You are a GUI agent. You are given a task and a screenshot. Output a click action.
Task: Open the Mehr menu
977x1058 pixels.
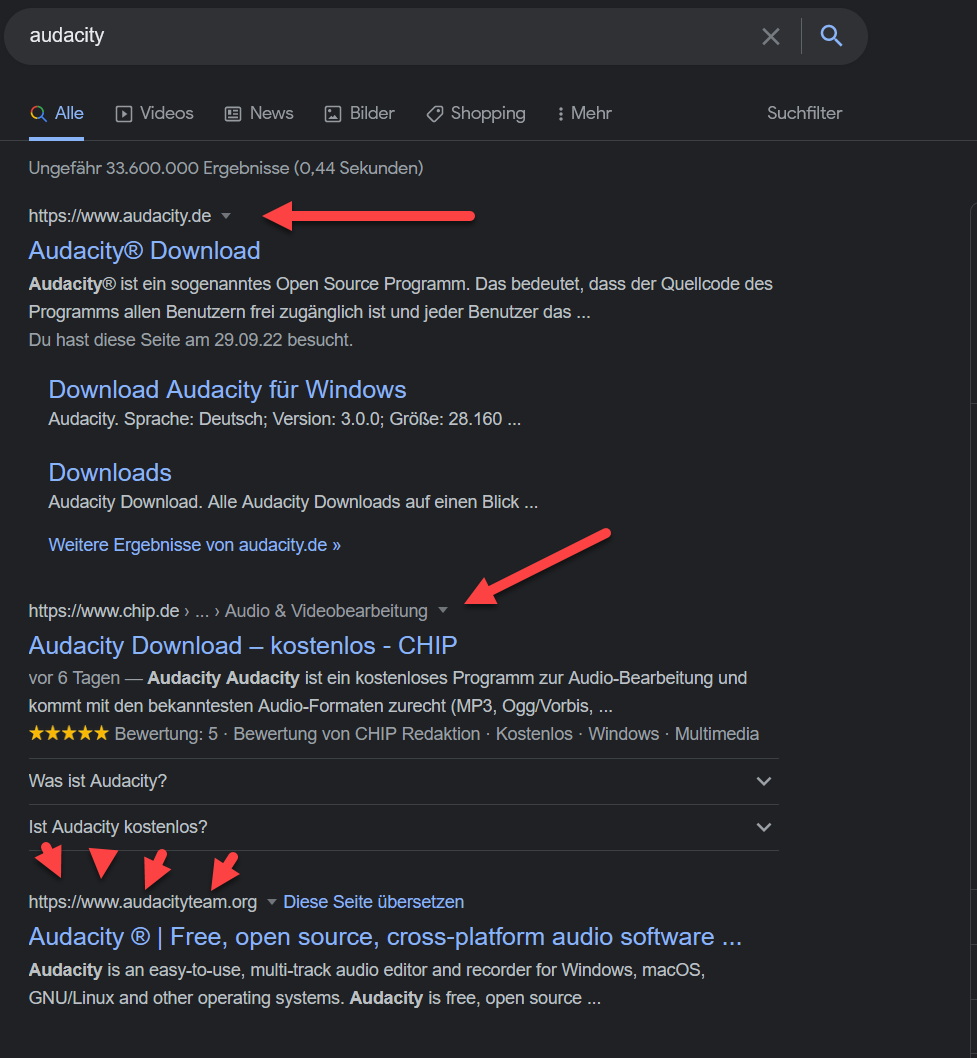[584, 113]
